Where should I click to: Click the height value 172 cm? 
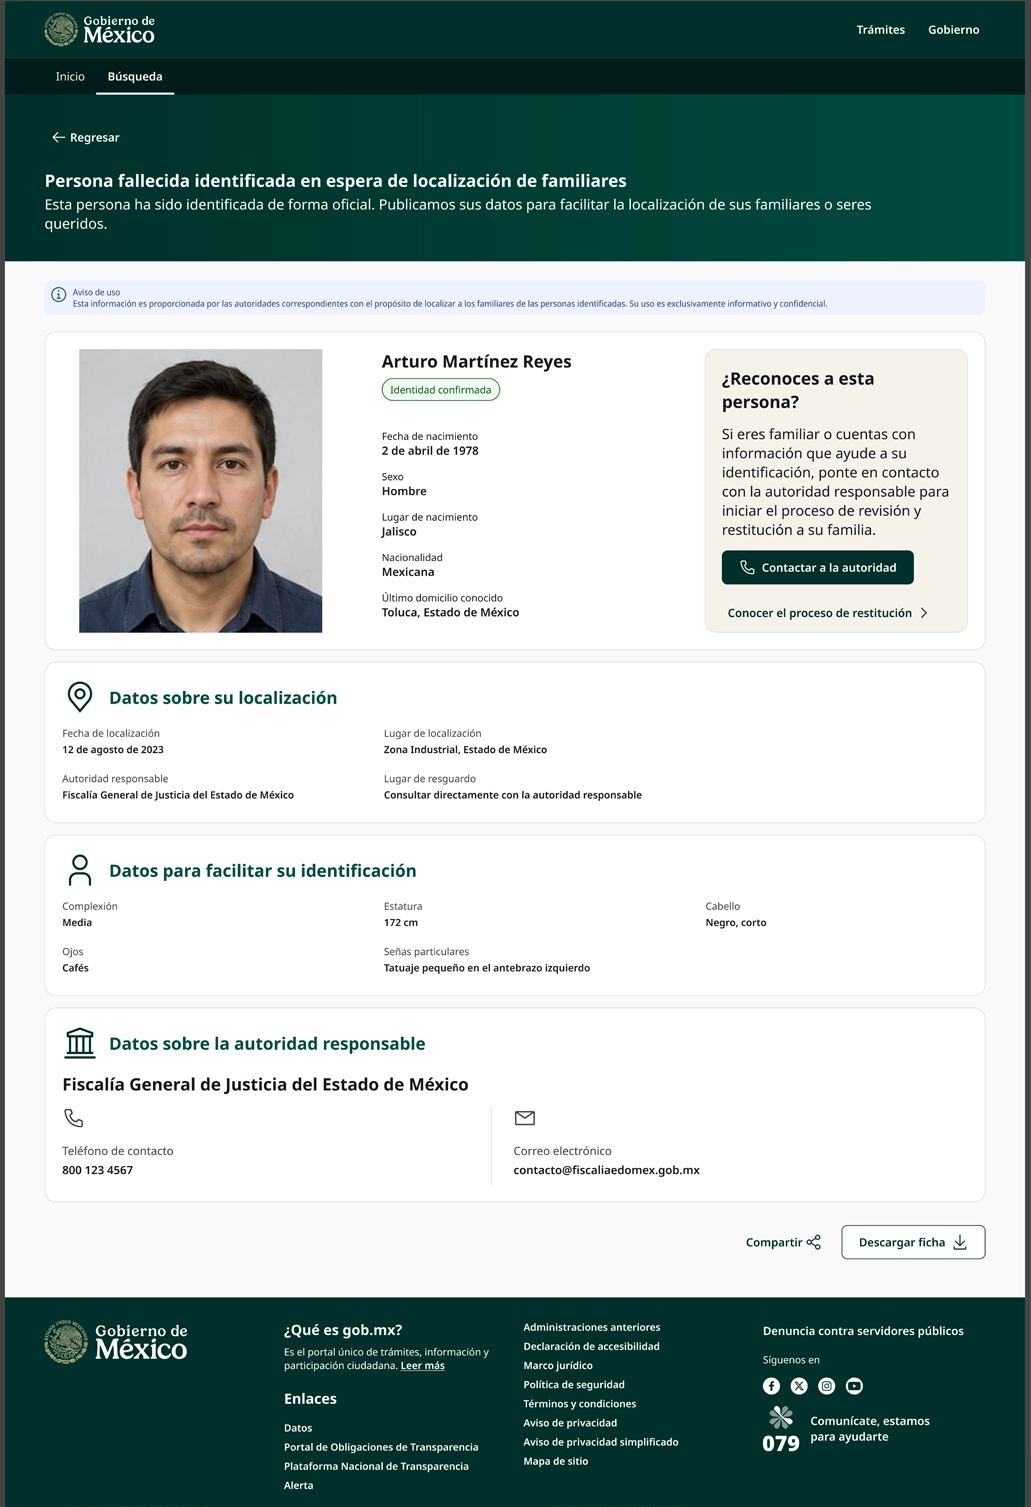pos(401,922)
